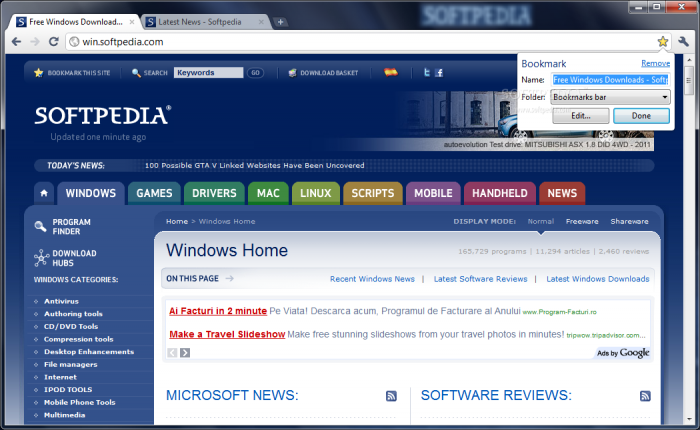This screenshot has height=430, width=700.
Task: Click the next ad arrow
Action: 185,353
